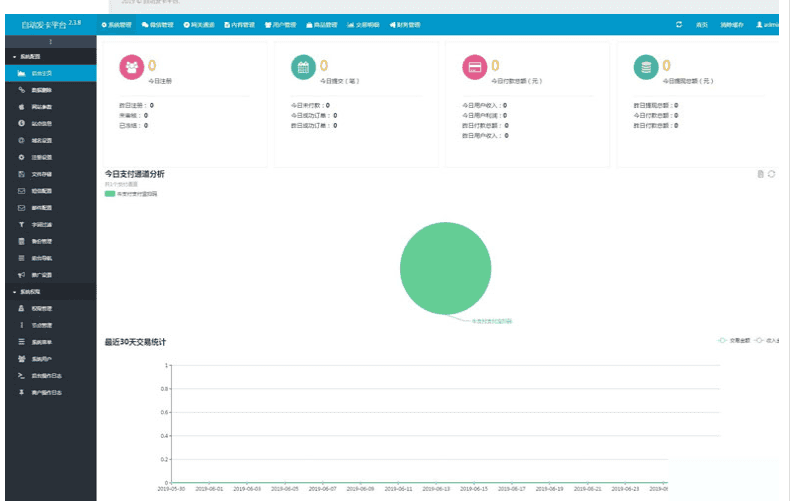Click the green calendar icon in second card
Image resolution: width=792 pixels, height=501 pixels.
click(303, 67)
